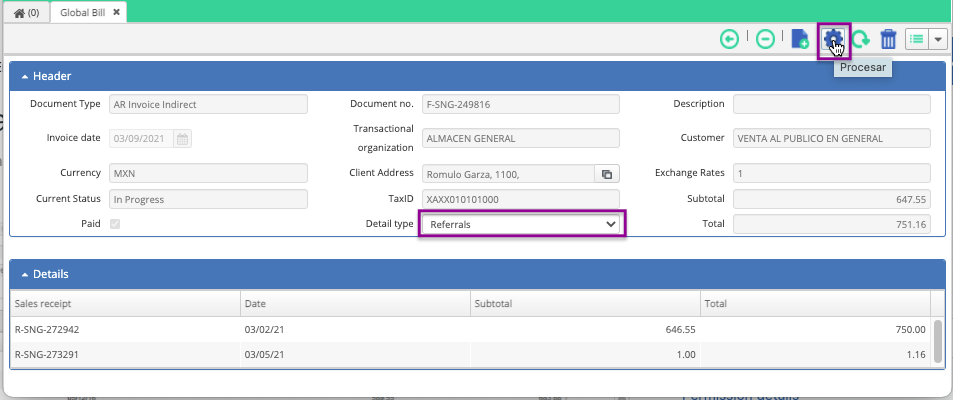Switch to the Global Bill tab
Screen dimensions: 953x400
tap(82, 12)
